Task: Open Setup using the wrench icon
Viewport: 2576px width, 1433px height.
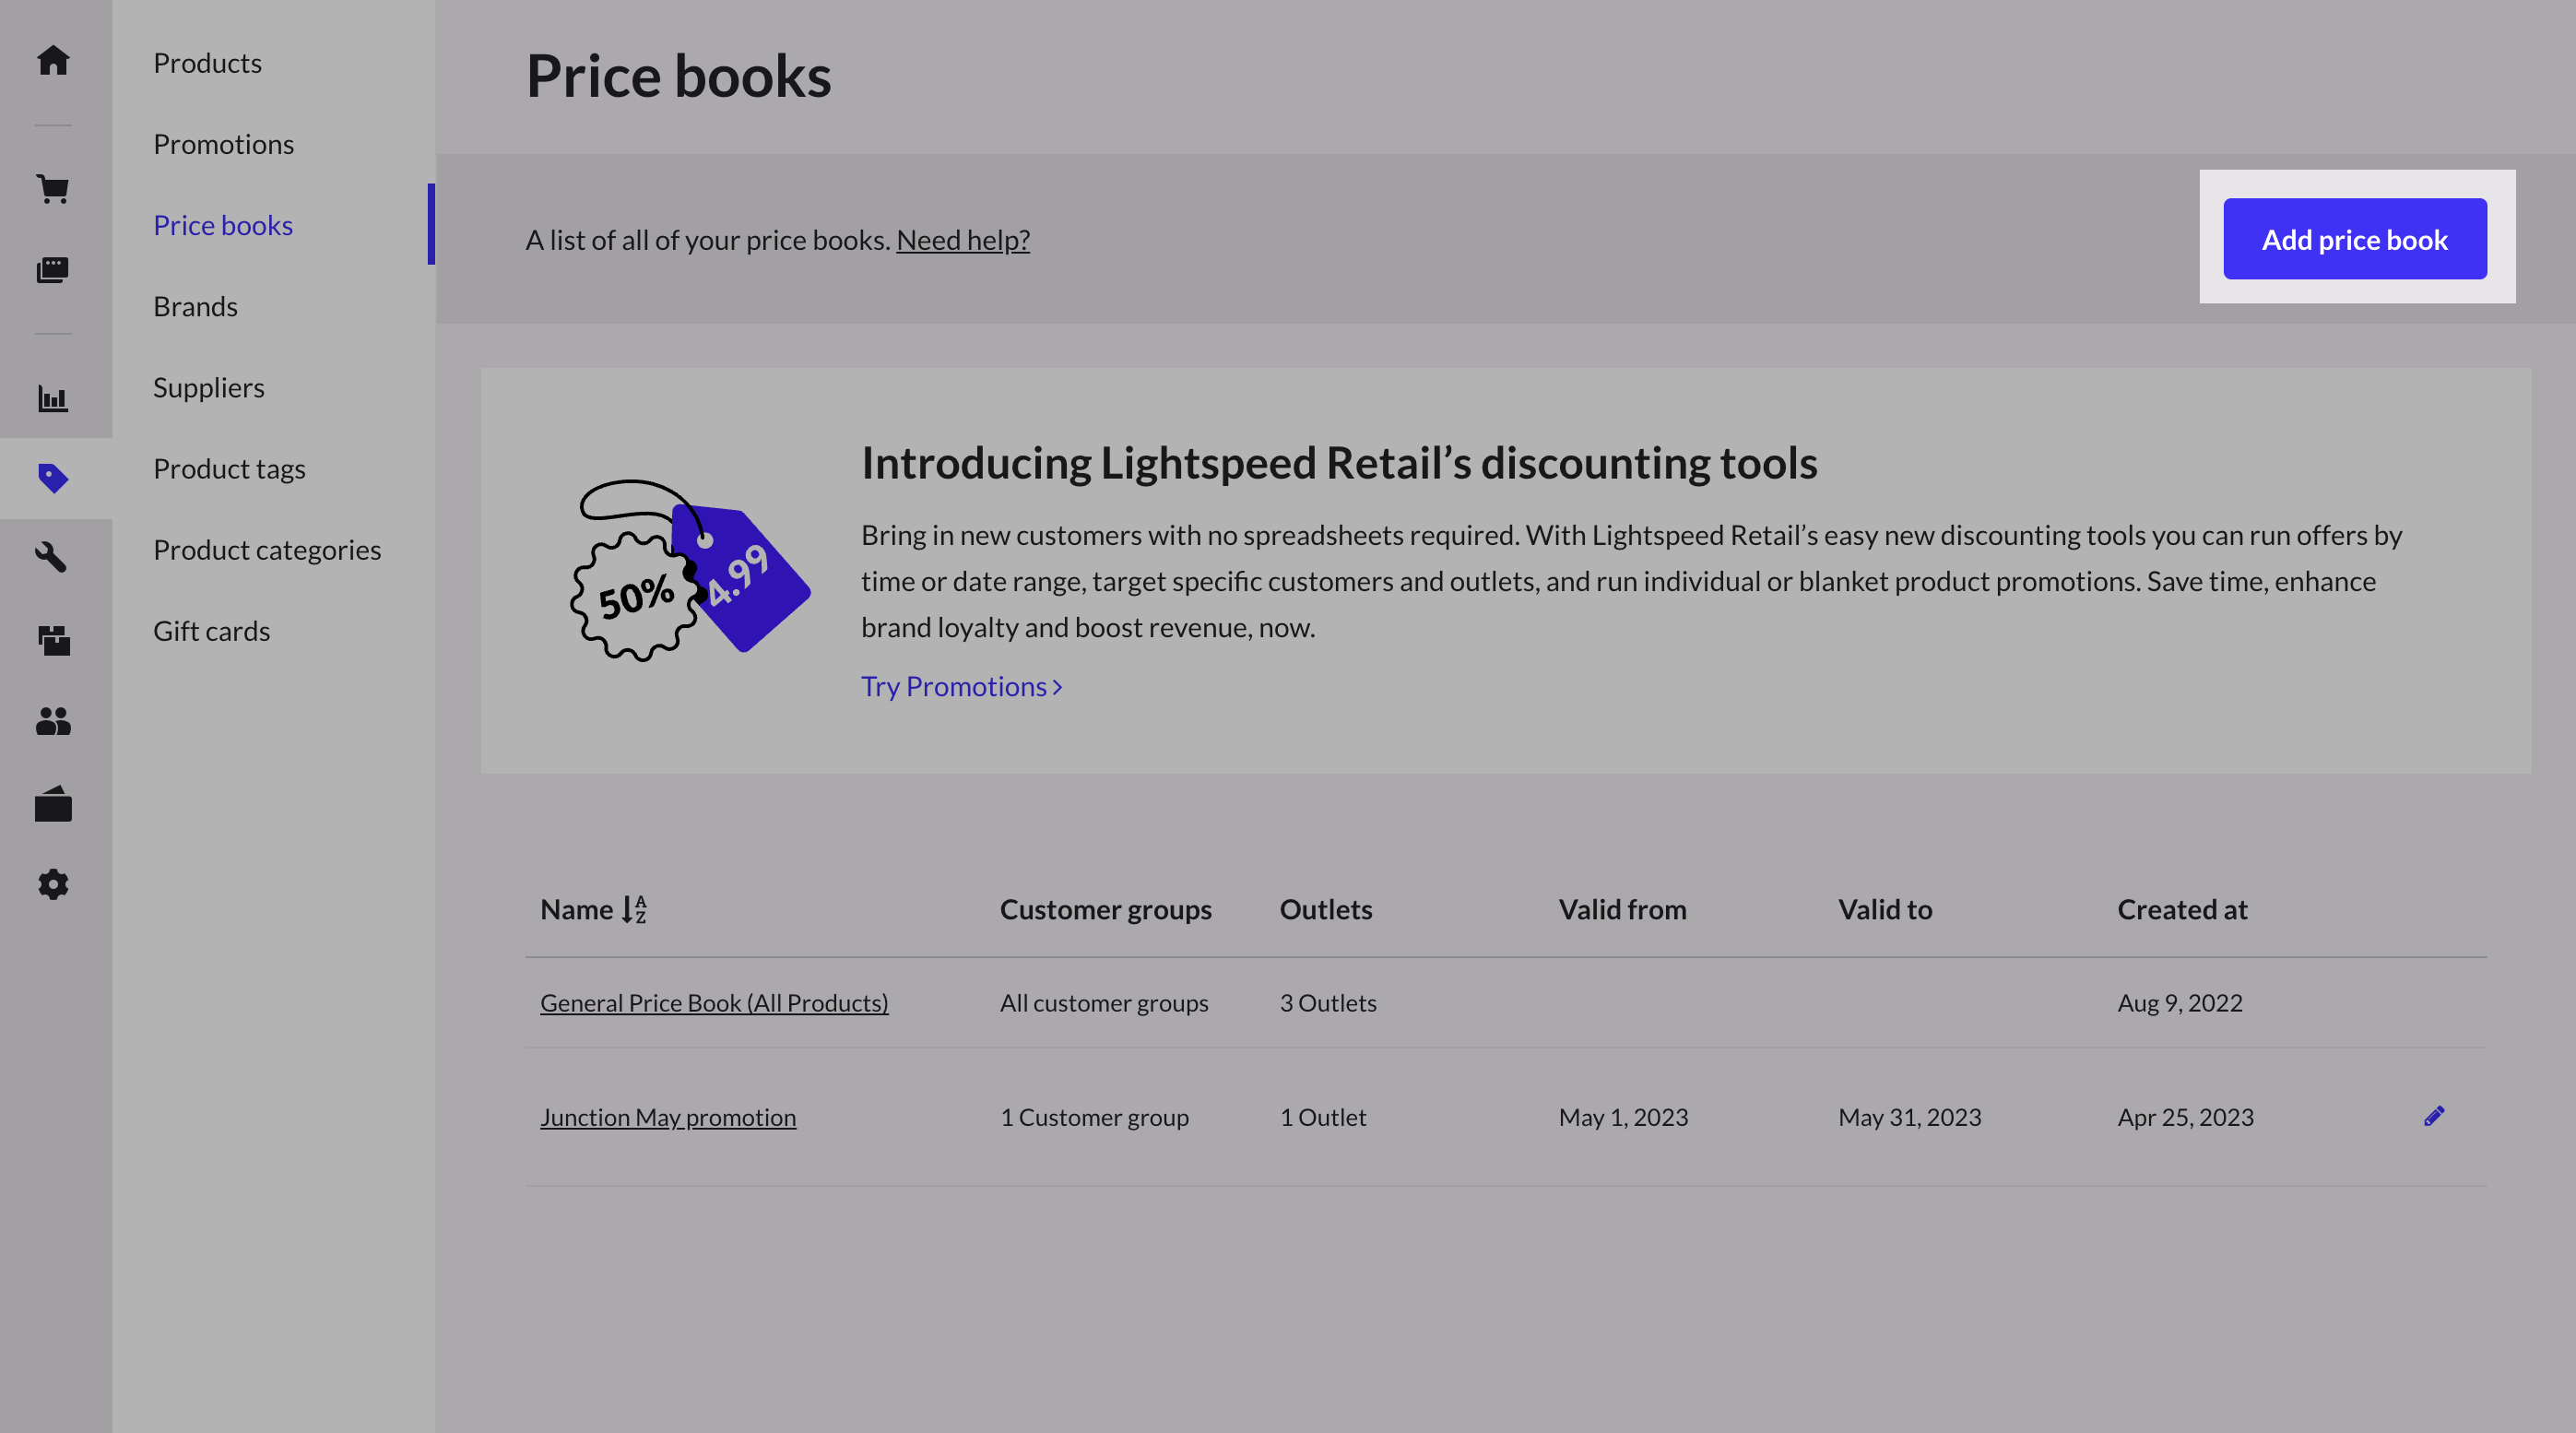Action: [x=53, y=558]
